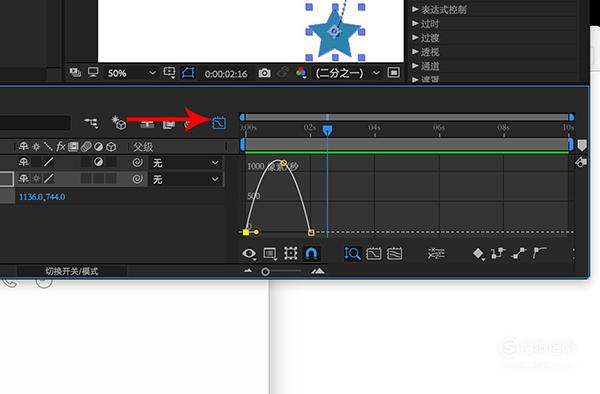Viewport: 600px width, 394px height.
Task: Toggle shy switch on the second layer
Action: [24, 178]
